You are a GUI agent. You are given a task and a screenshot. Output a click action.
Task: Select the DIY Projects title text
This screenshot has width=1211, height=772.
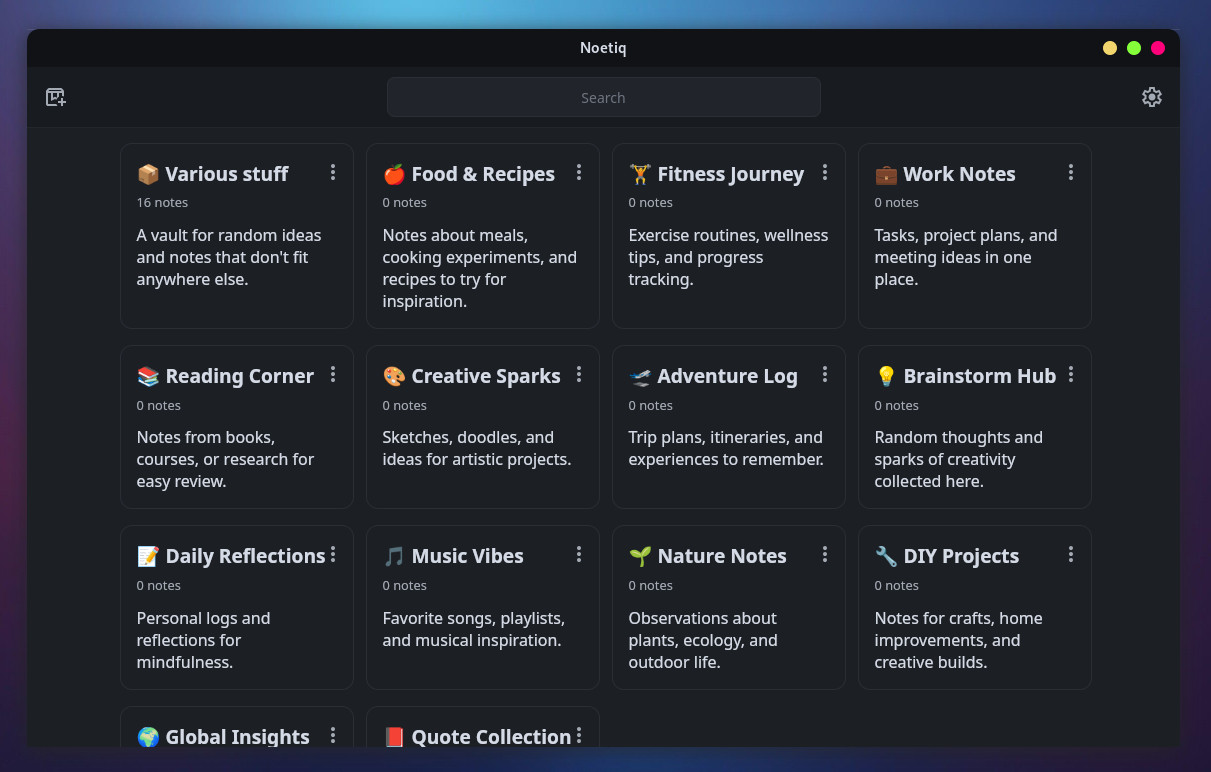(x=961, y=556)
